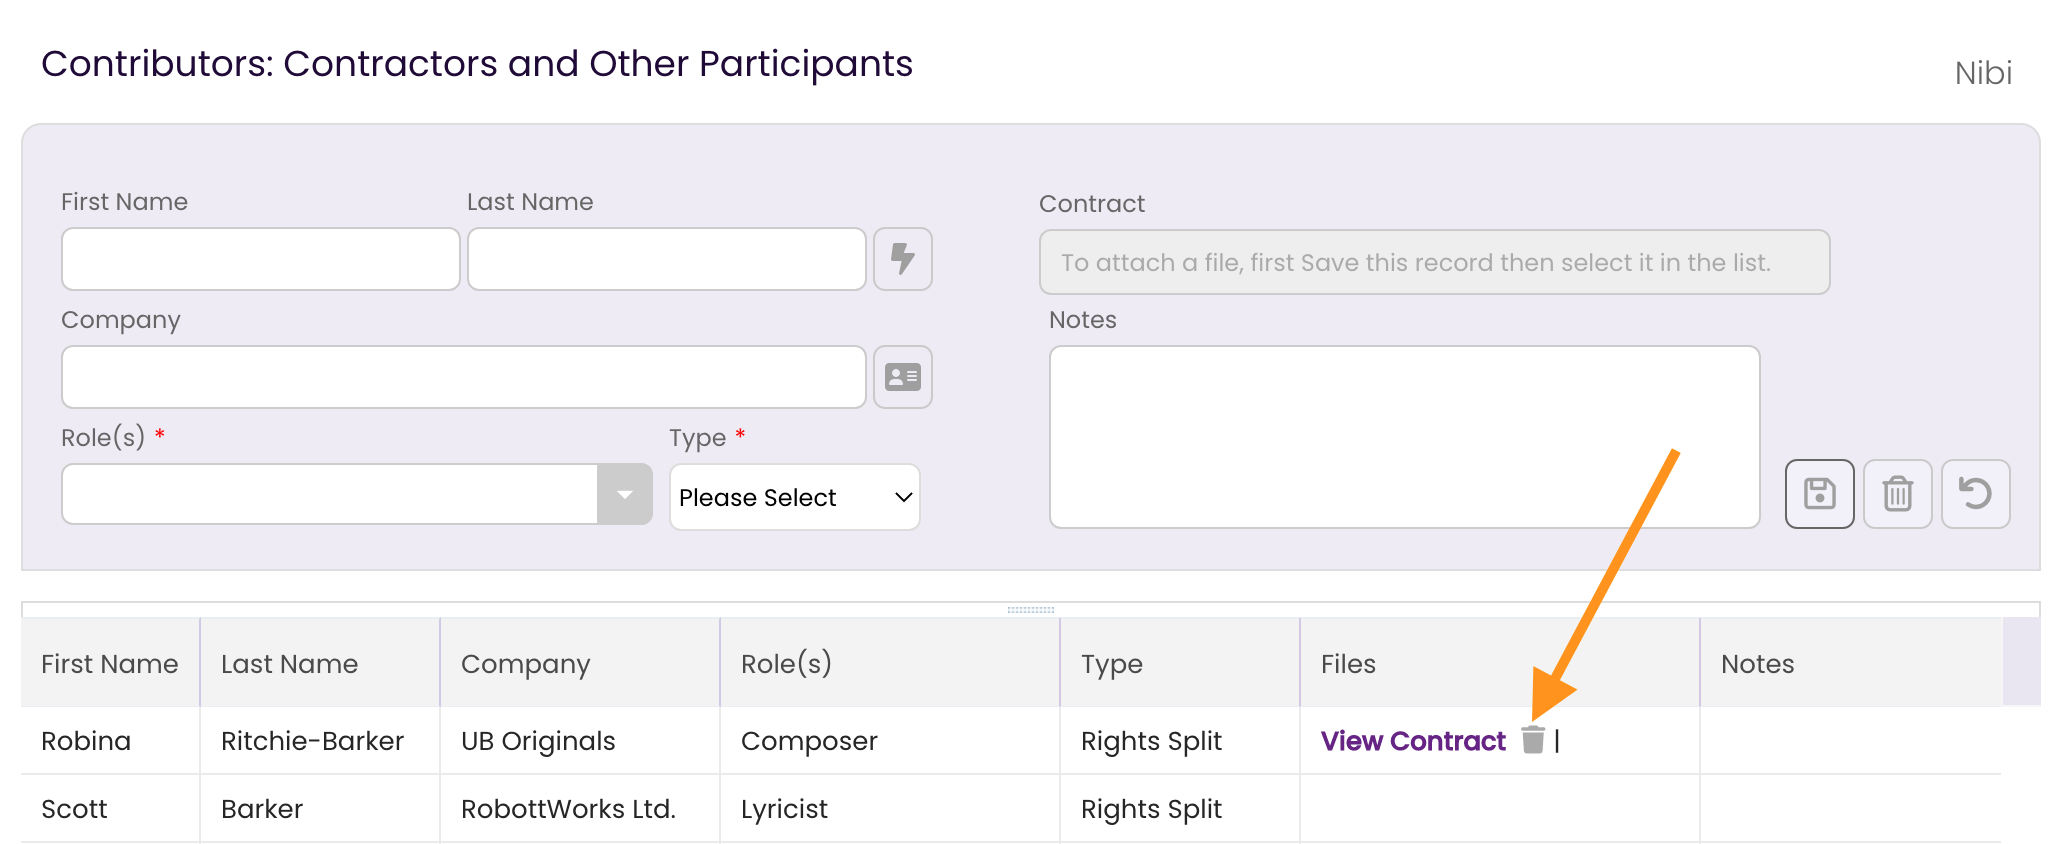The width and height of the screenshot is (2065, 844).
Task: Click the Lyricist role cell
Action: (890, 809)
